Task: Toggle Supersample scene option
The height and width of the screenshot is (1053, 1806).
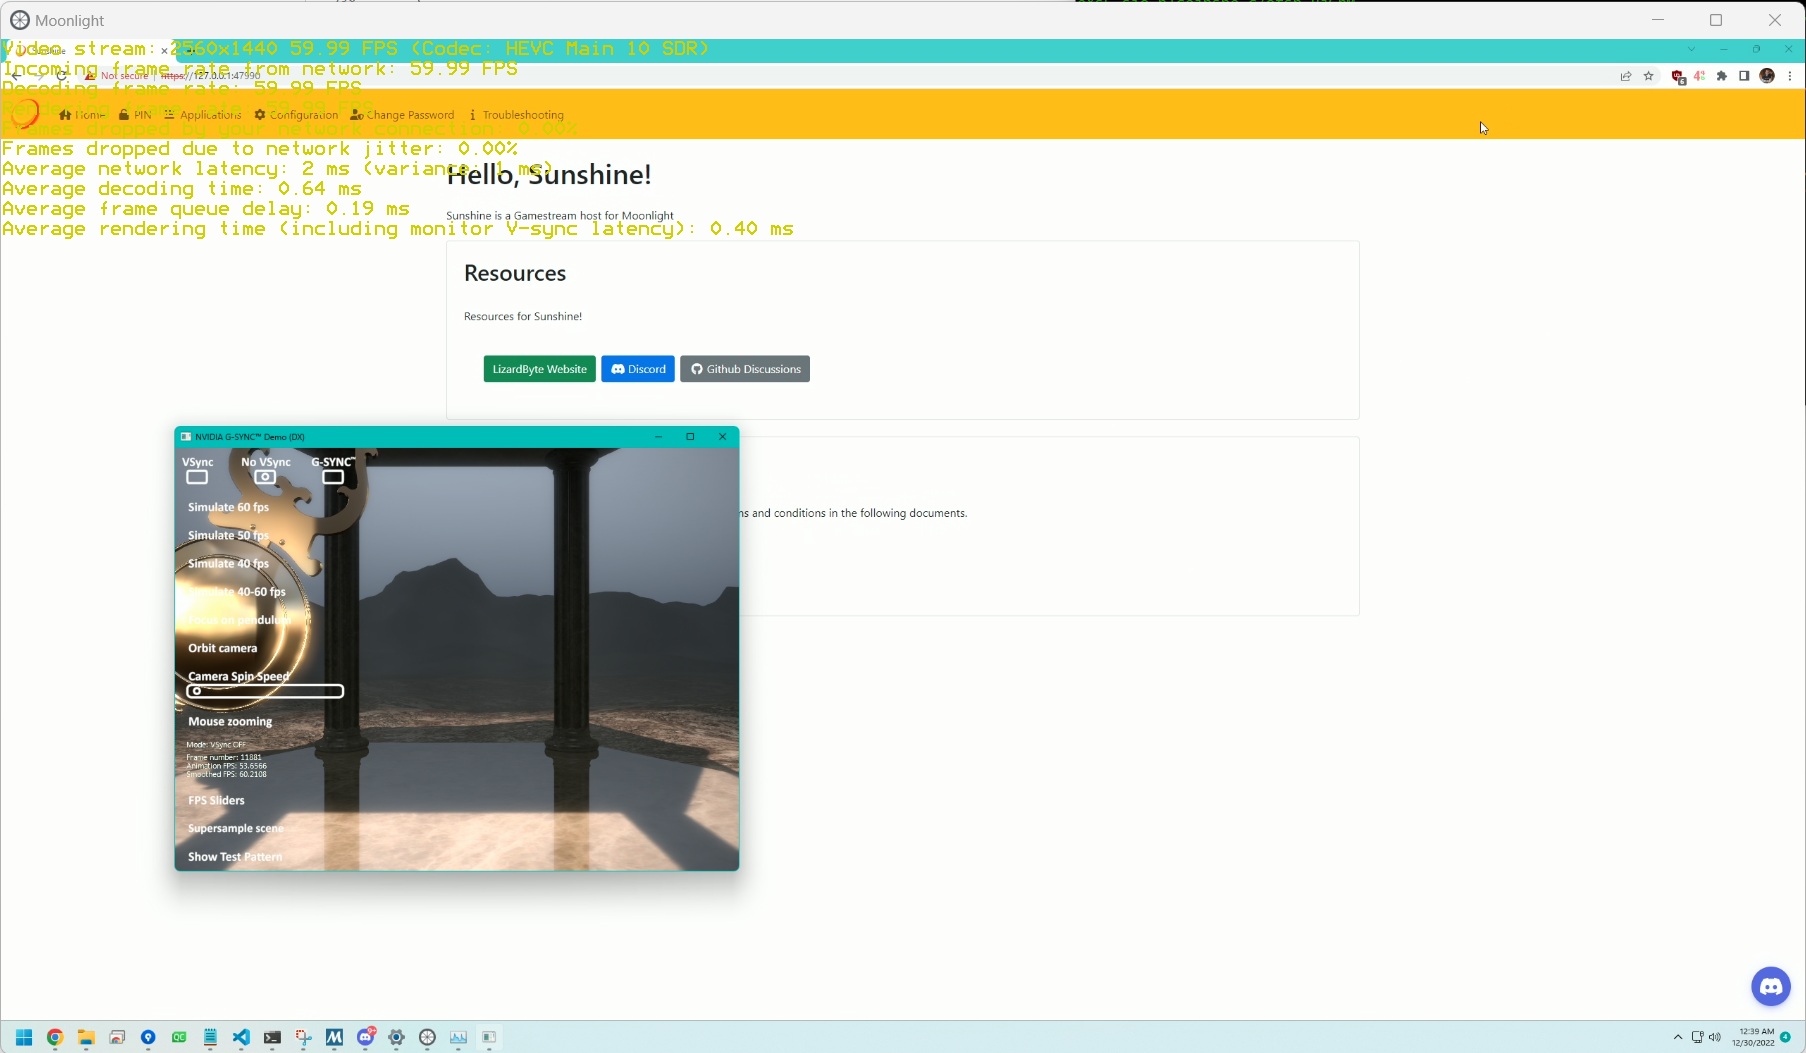Action: [236, 828]
